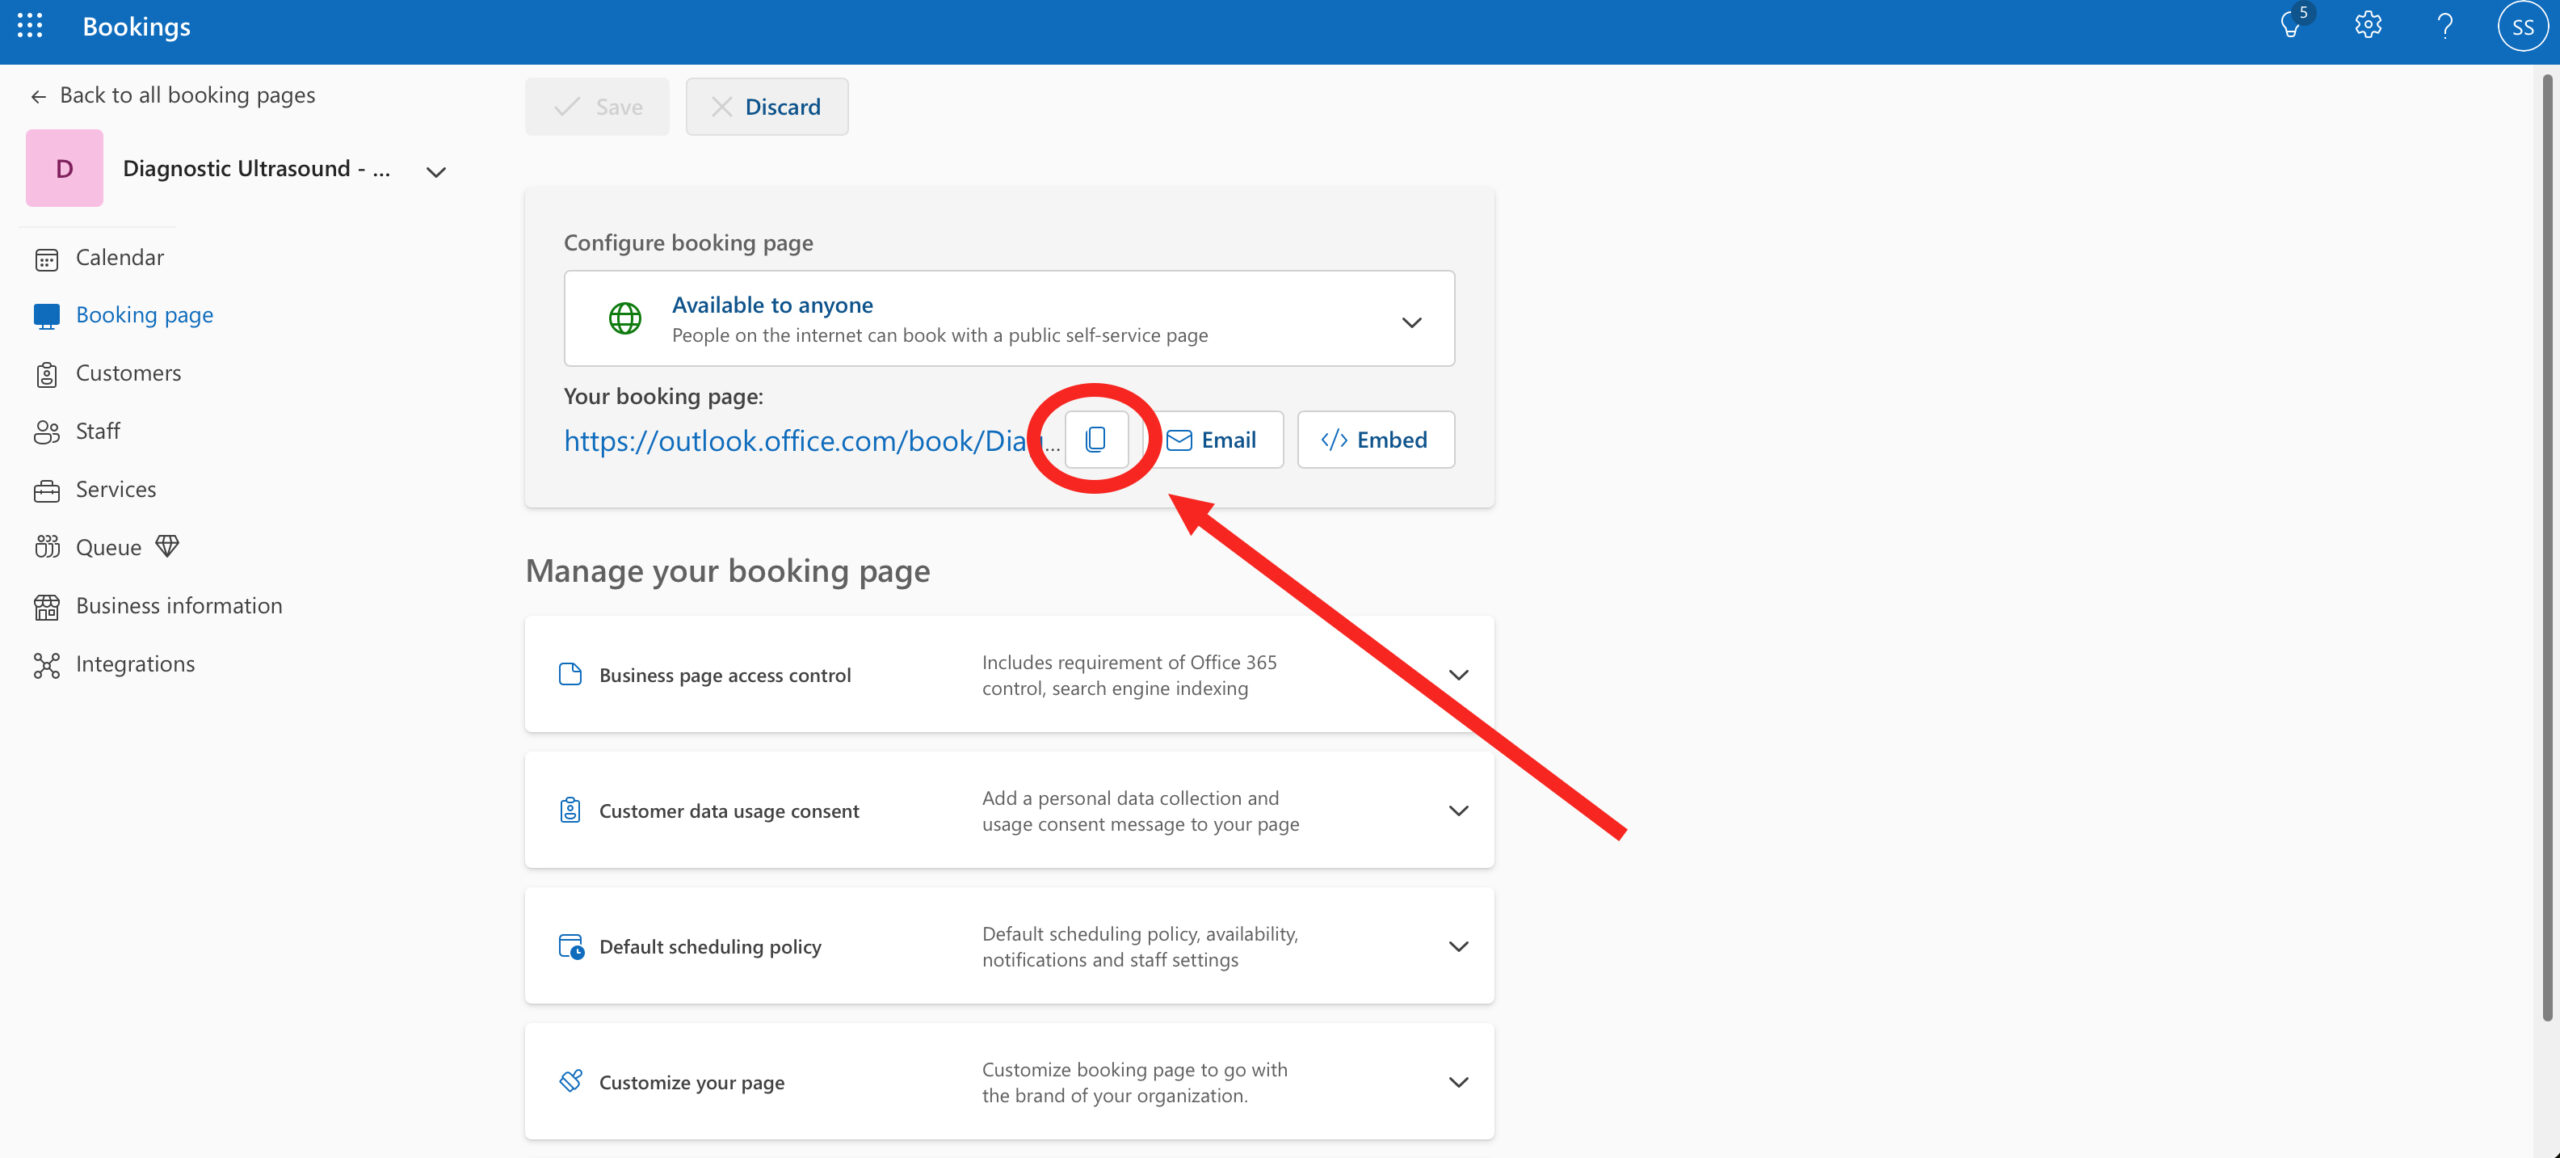Click the help question mark icon

click(x=2445, y=26)
